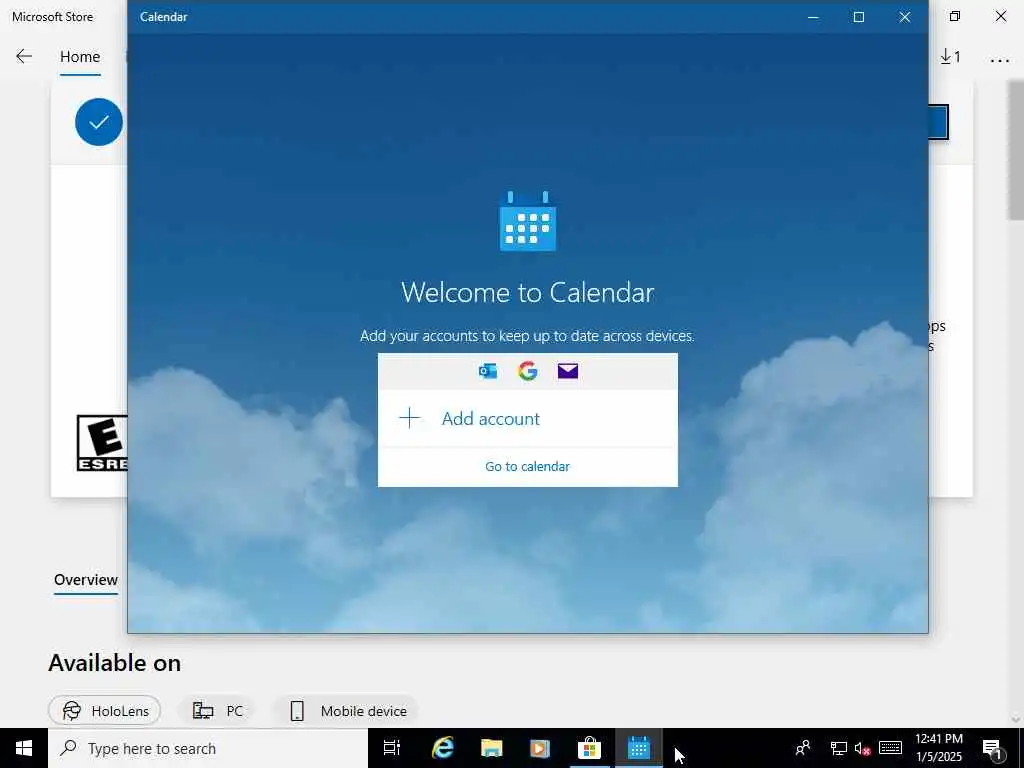Click the Go to calendar link

(x=527, y=466)
